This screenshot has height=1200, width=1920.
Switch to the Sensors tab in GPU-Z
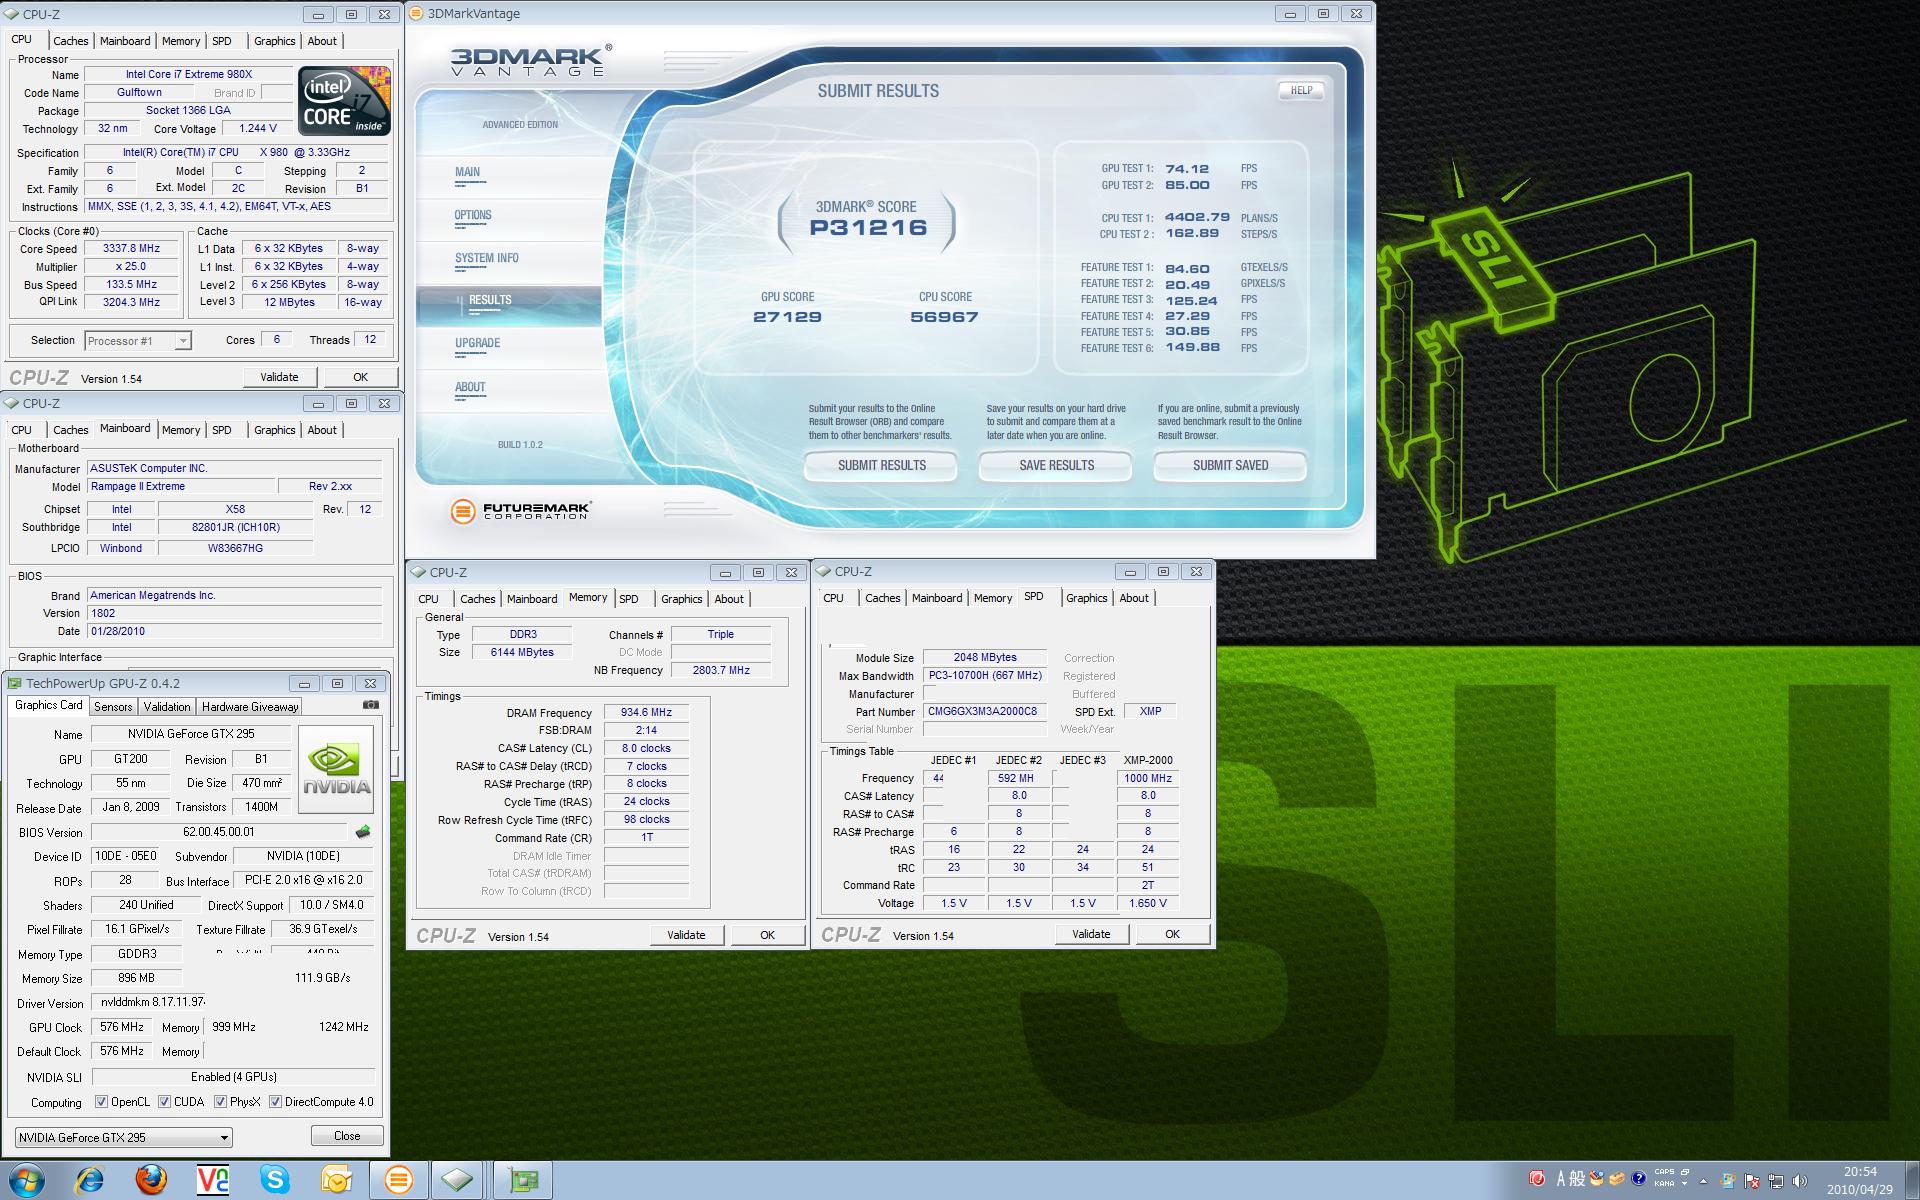click(113, 706)
